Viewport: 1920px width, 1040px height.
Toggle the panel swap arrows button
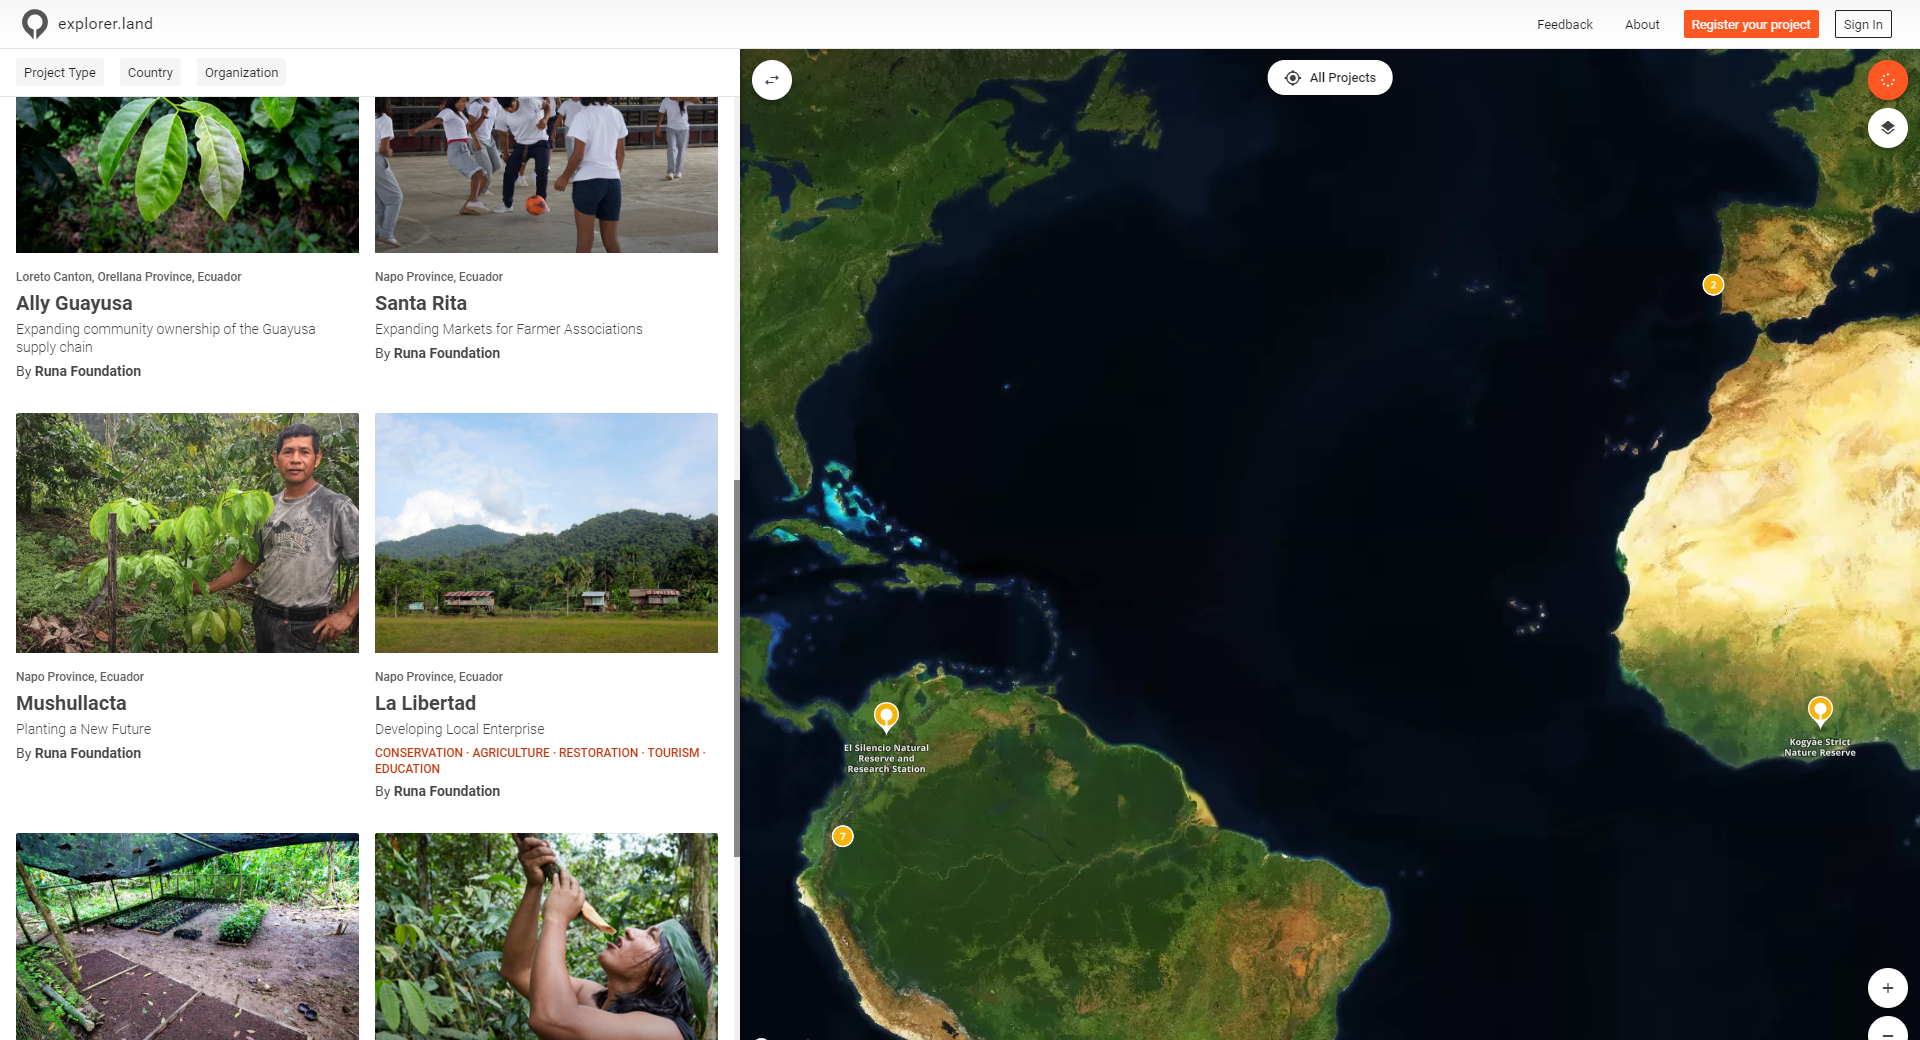tap(772, 80)
